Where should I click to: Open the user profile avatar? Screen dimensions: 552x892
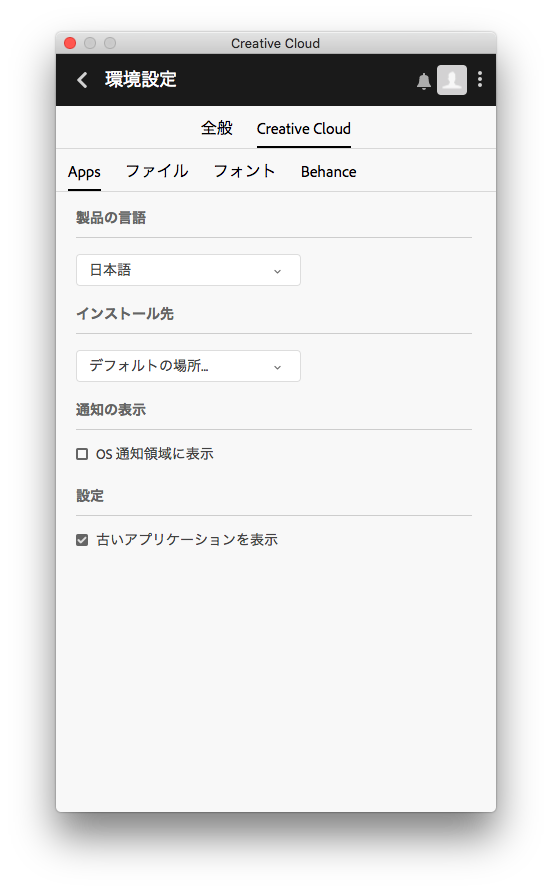point(452,80)
